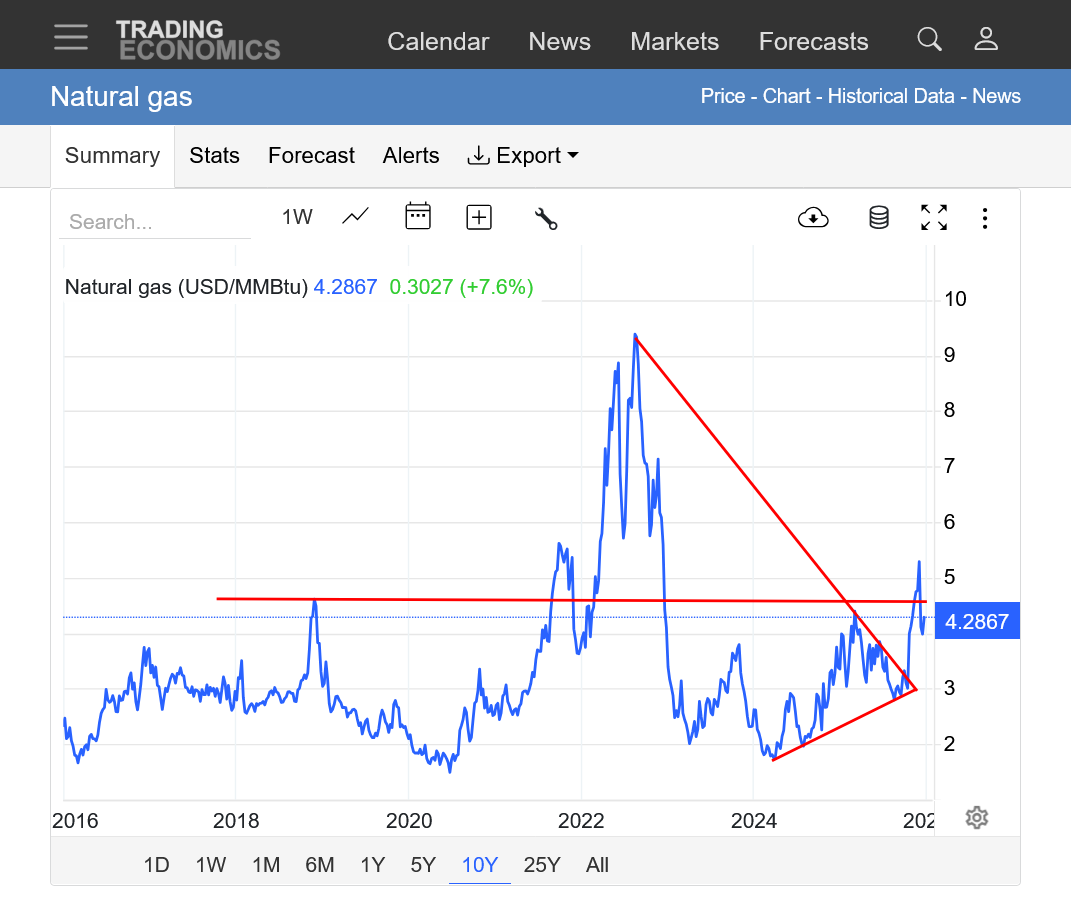Viewport: 1071px width, 901px height.
Task: Click the chart Search input field
Action: [155, 222]
